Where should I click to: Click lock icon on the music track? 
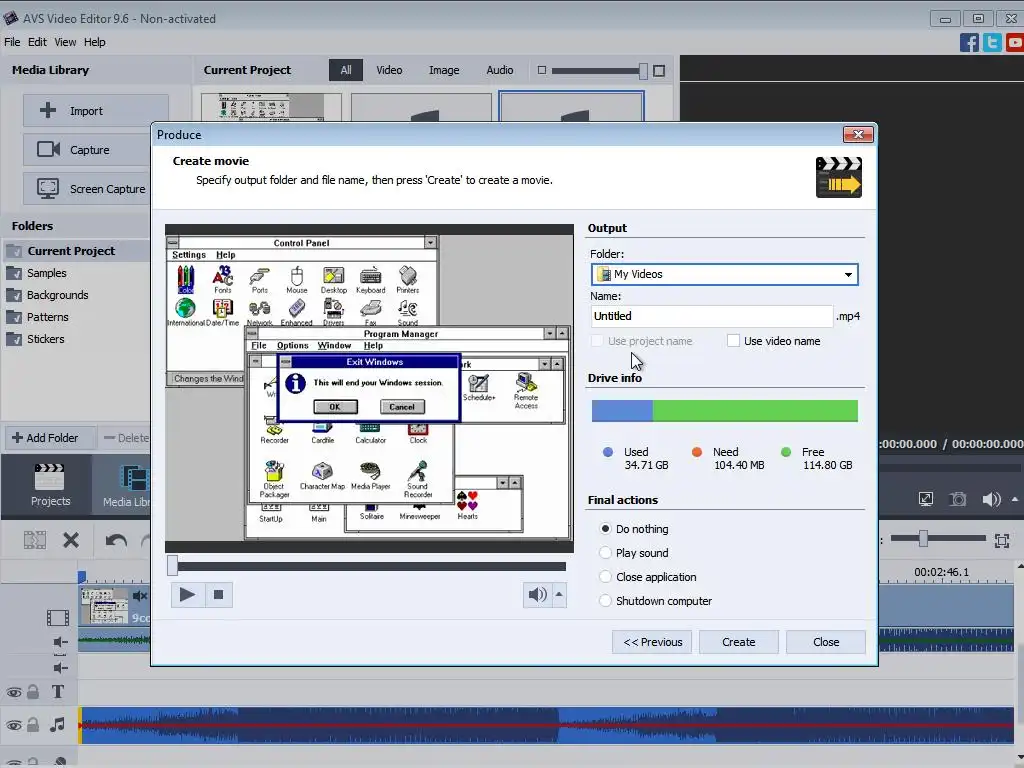pos(33,724)
